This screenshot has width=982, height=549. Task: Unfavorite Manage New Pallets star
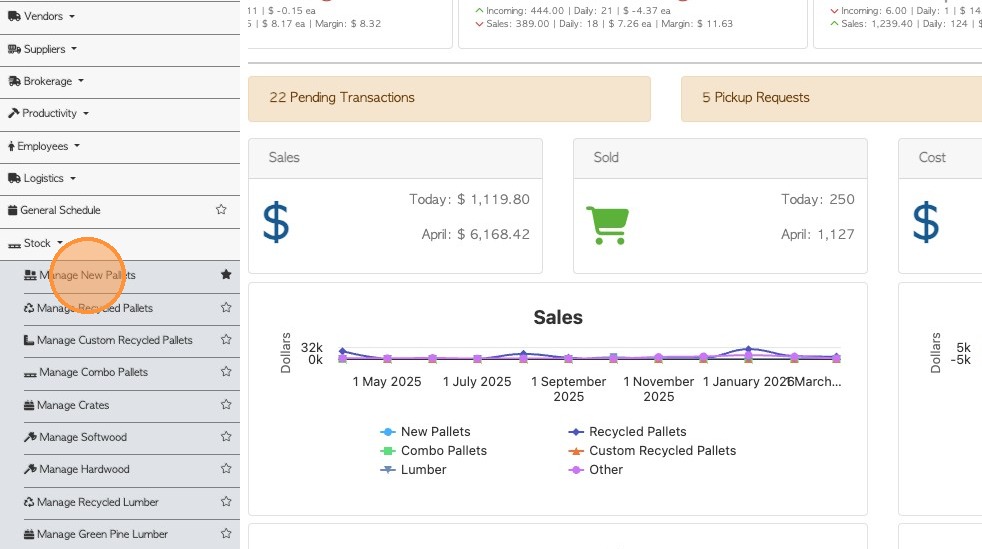tap(226, 274)
